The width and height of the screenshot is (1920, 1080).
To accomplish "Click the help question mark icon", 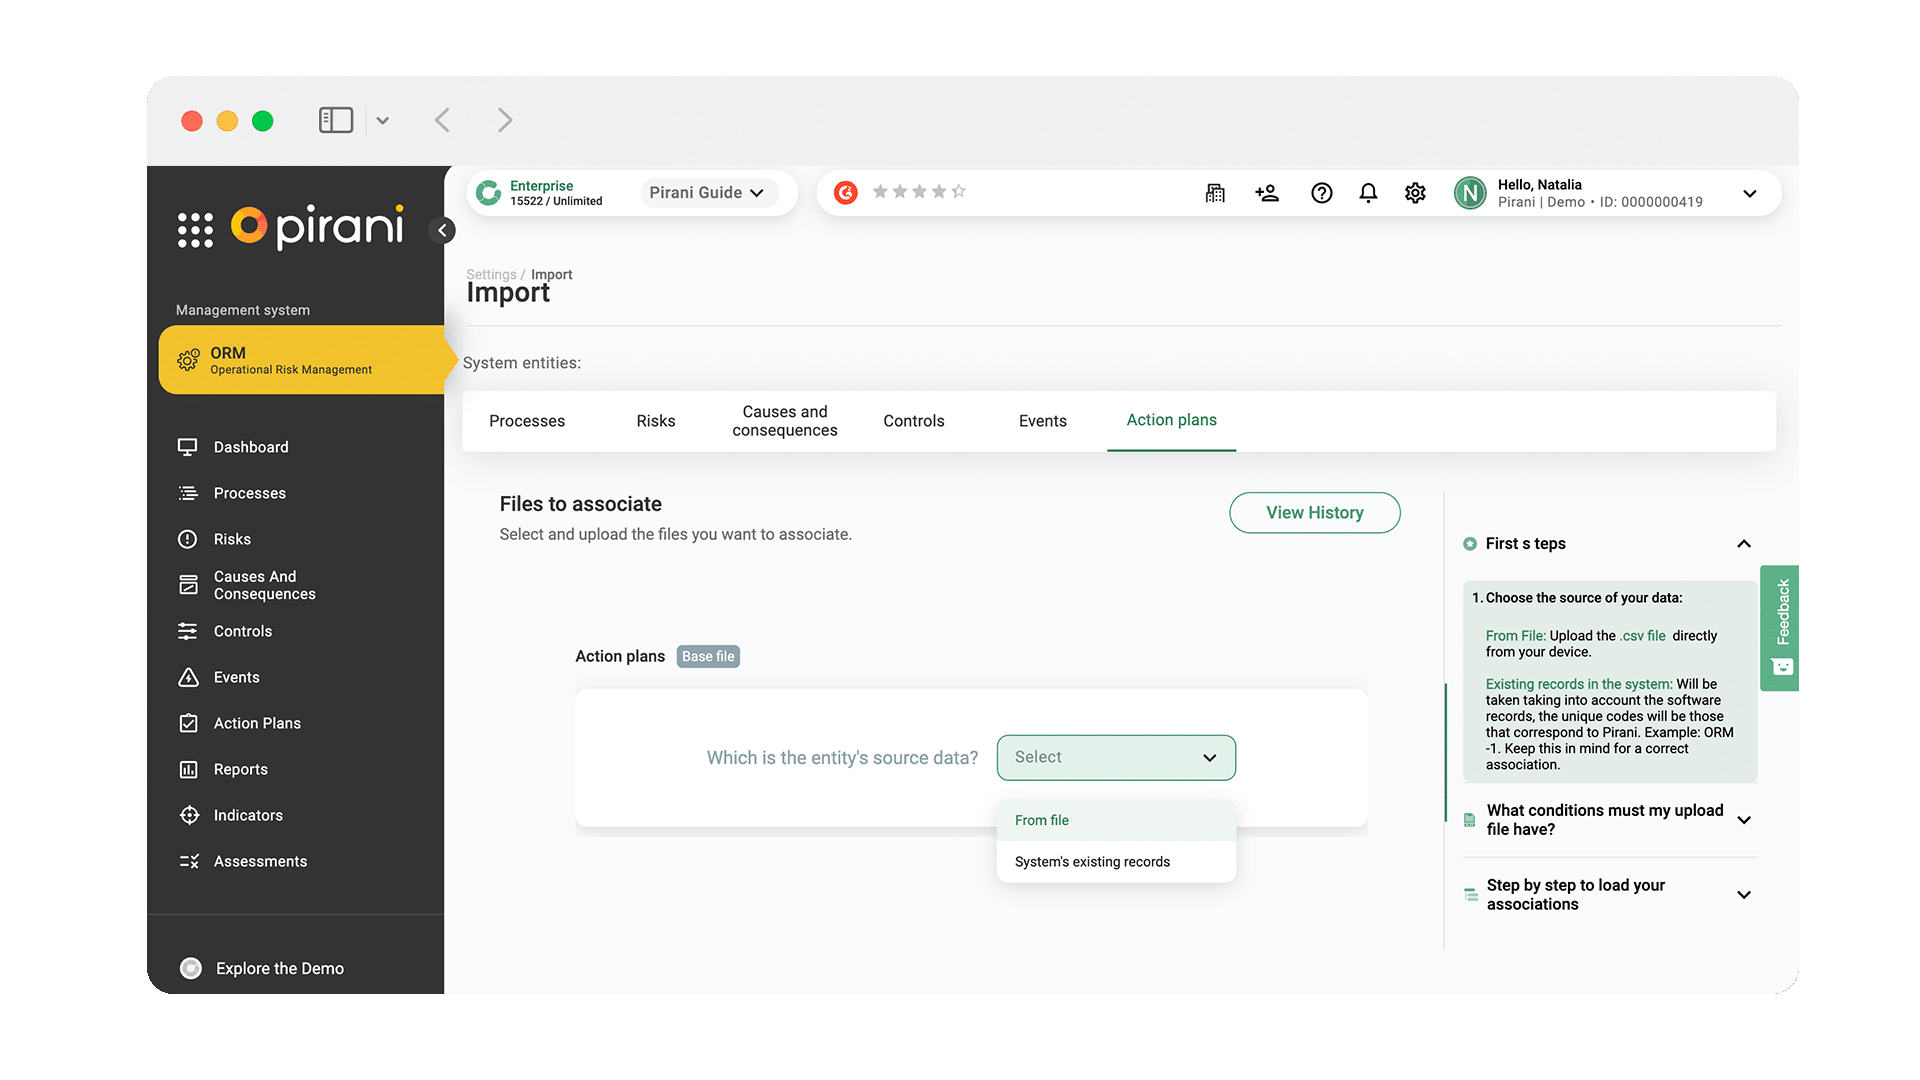I will coord(1322,193).
